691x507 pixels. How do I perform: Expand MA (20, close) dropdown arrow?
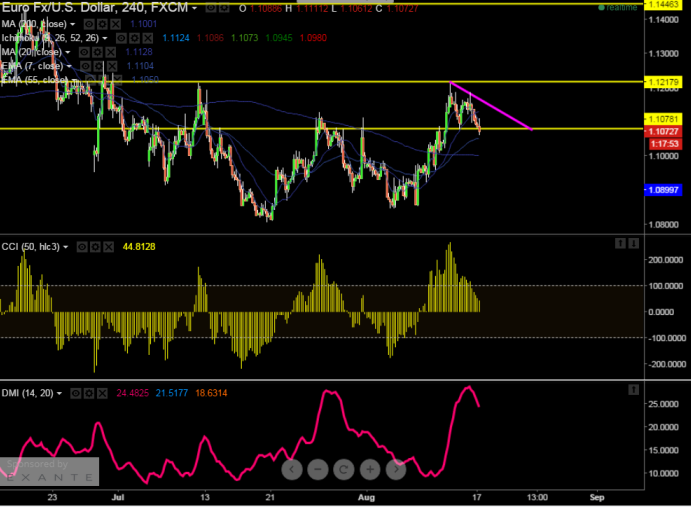(x=68, y=52)
